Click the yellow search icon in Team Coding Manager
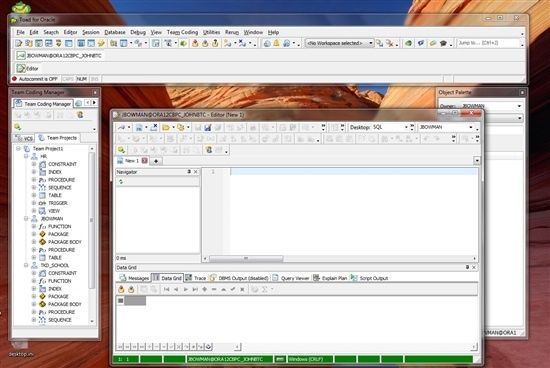Screen dimensions: 550x368 (x=18, y=127)
